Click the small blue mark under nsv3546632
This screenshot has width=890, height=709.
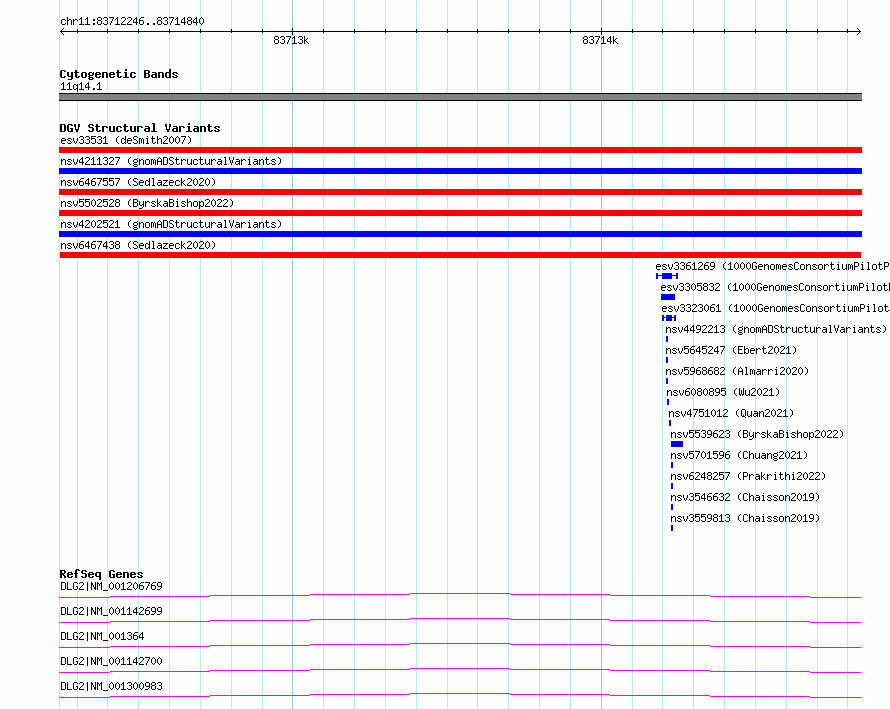(672, 507)
